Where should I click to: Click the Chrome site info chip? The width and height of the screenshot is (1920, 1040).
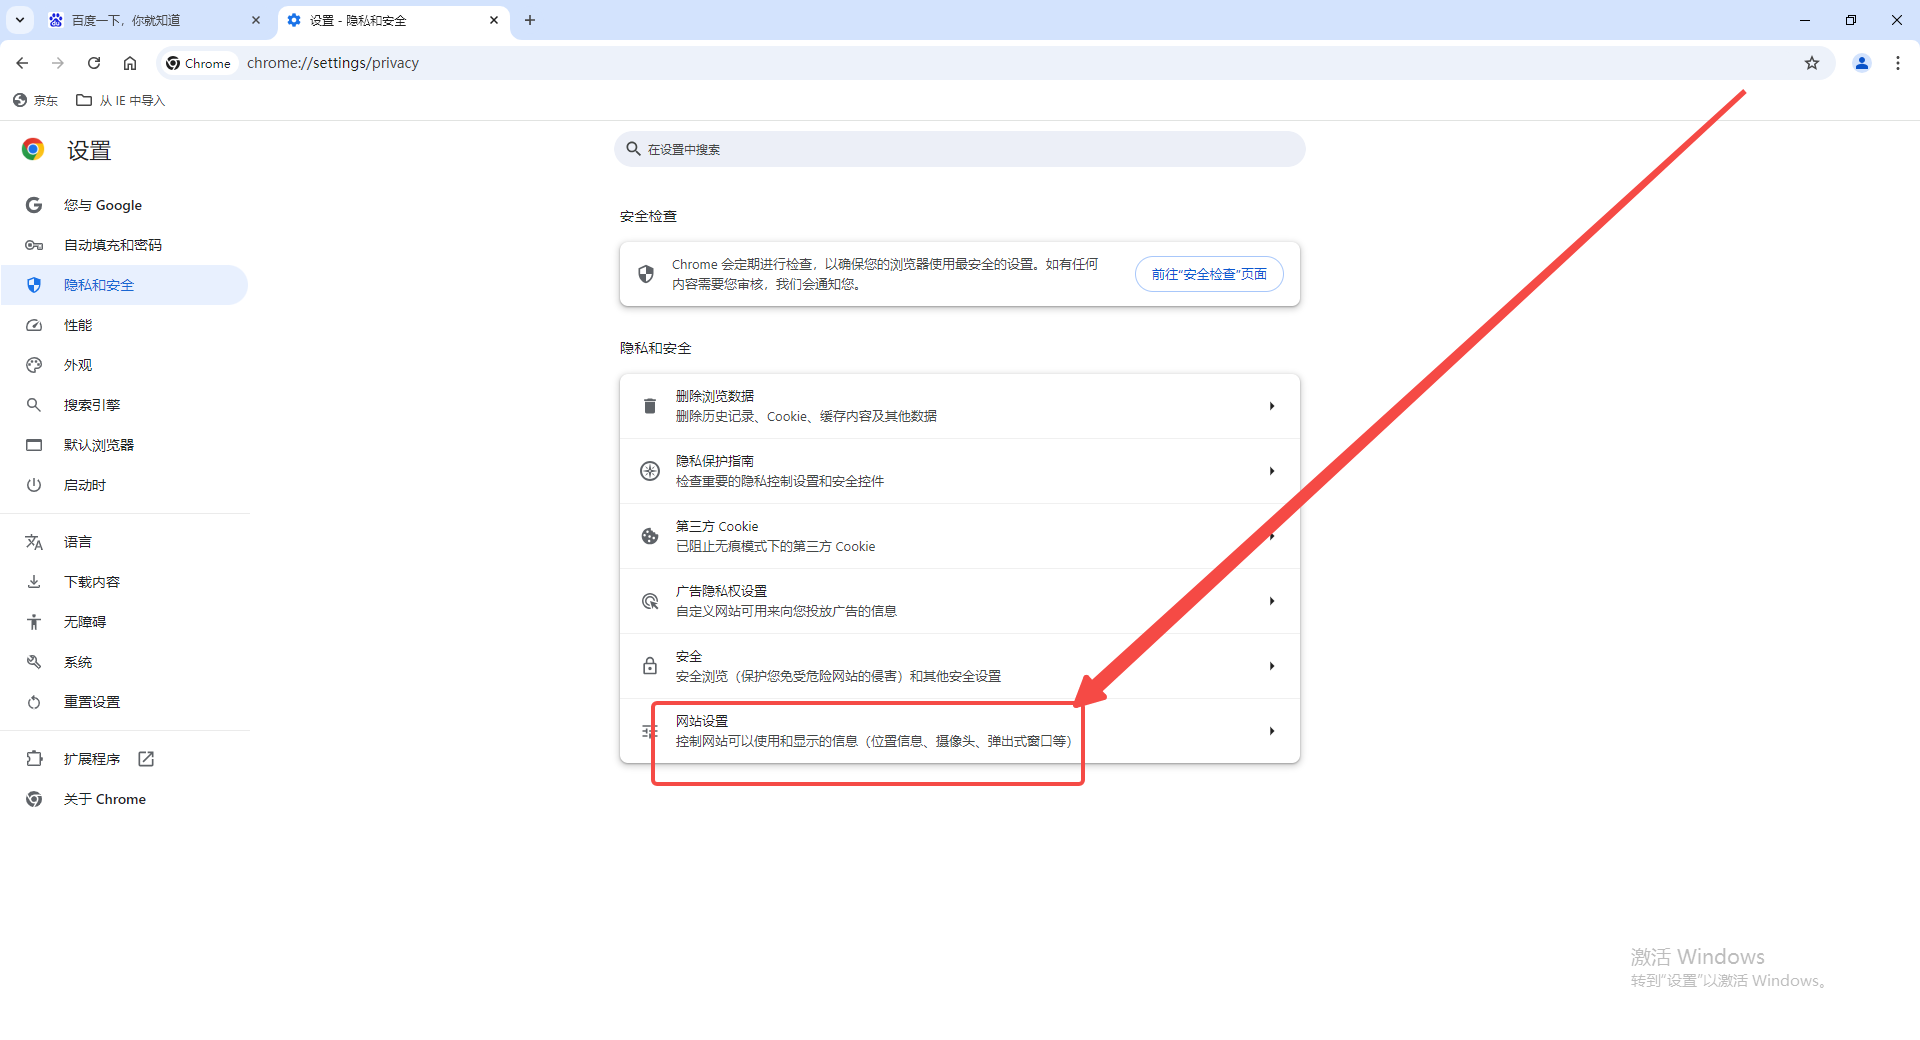[199, 63]
